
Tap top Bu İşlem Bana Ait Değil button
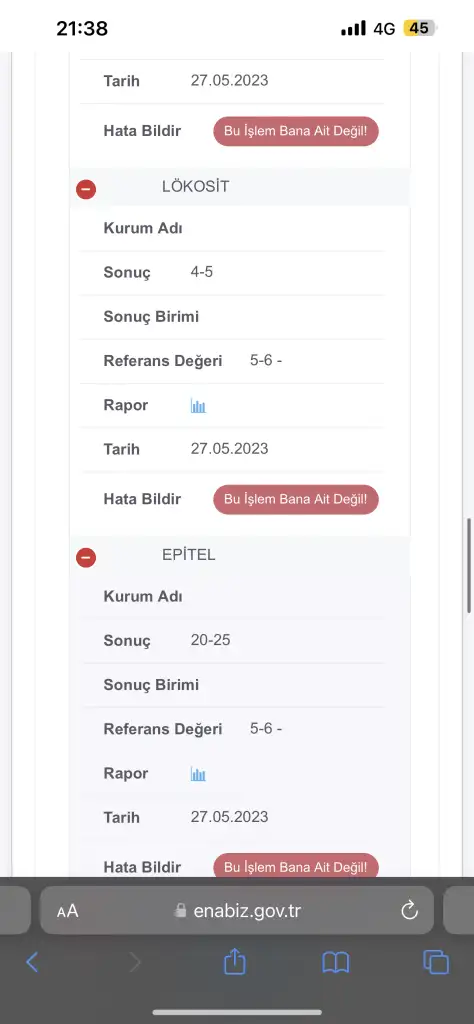(296, 131)
